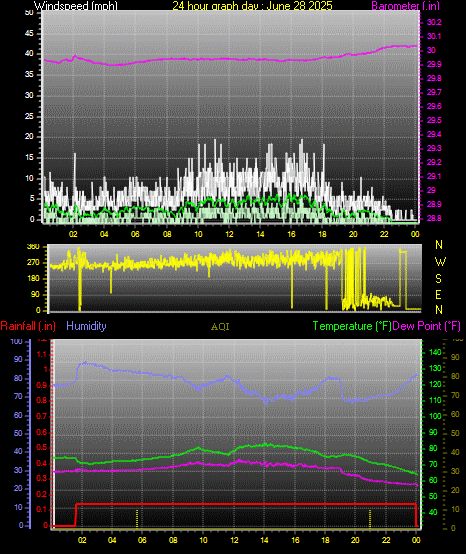Click '06' hour label under bottom graph
The height and width of the screenshot is (554, 466).
(142, 540)
